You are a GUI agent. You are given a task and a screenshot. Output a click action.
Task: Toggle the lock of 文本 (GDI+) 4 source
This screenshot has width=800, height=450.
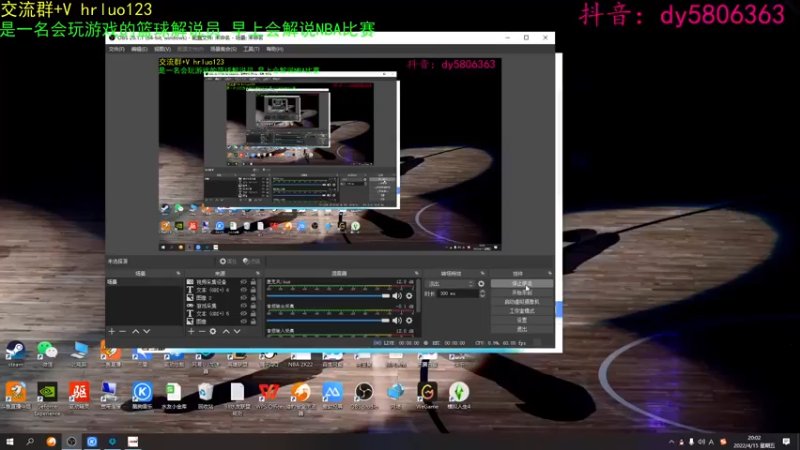(x=253, y=290)
